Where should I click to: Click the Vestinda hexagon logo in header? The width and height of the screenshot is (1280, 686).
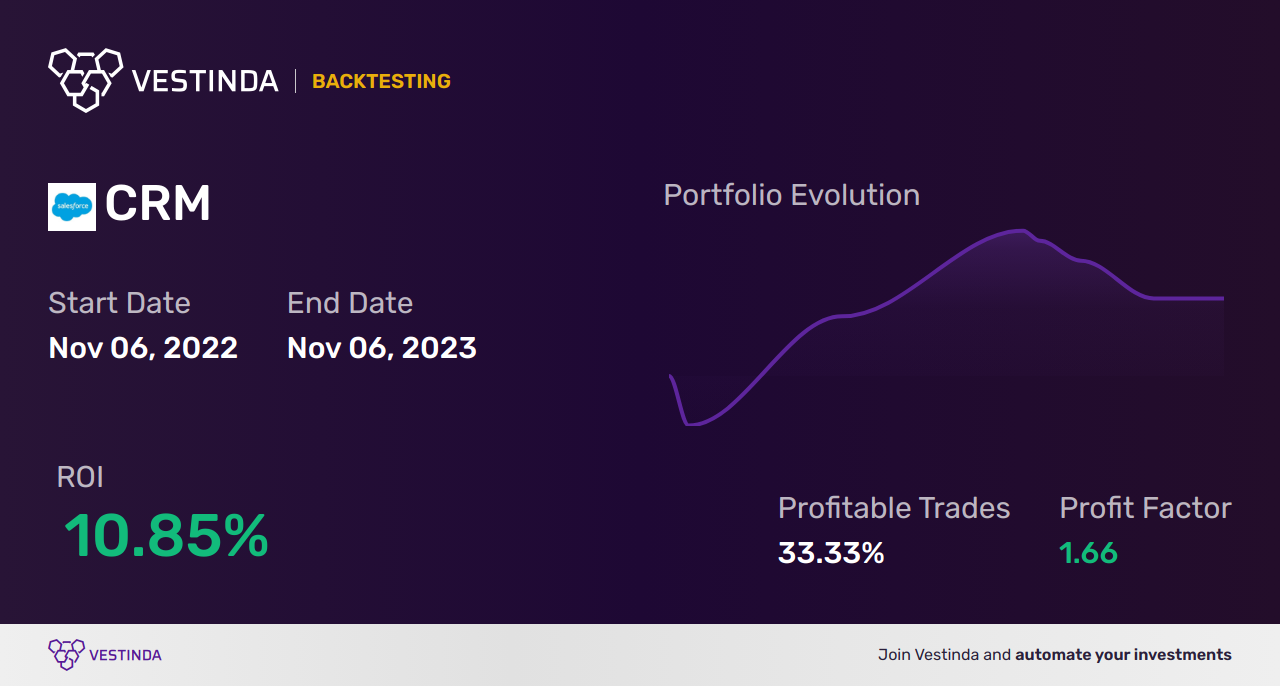coord(85,78)
